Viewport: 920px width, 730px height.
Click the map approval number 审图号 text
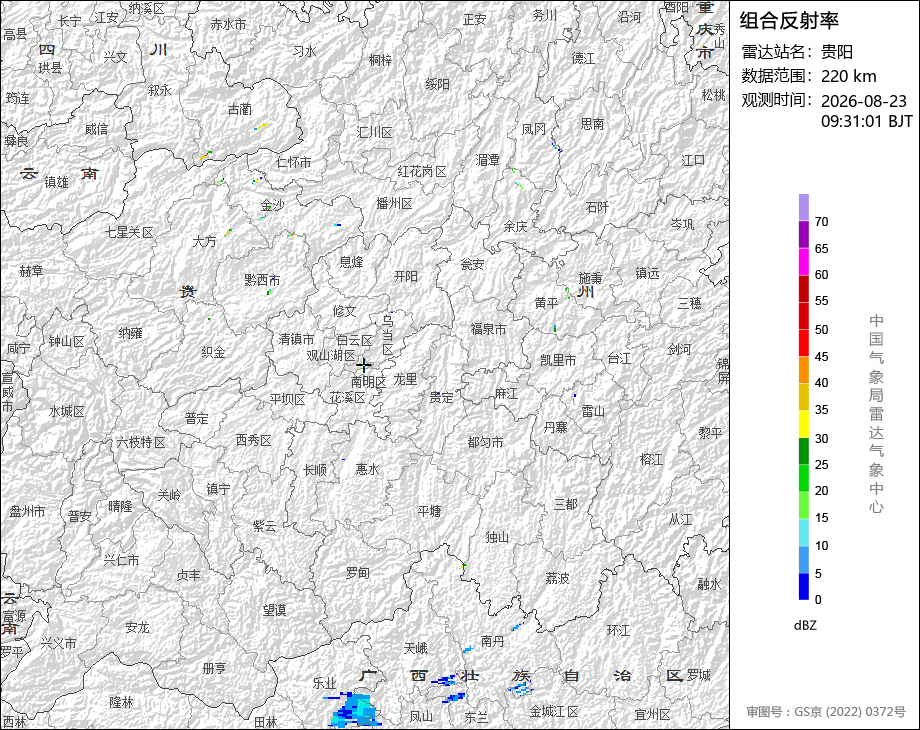[826, 712]
